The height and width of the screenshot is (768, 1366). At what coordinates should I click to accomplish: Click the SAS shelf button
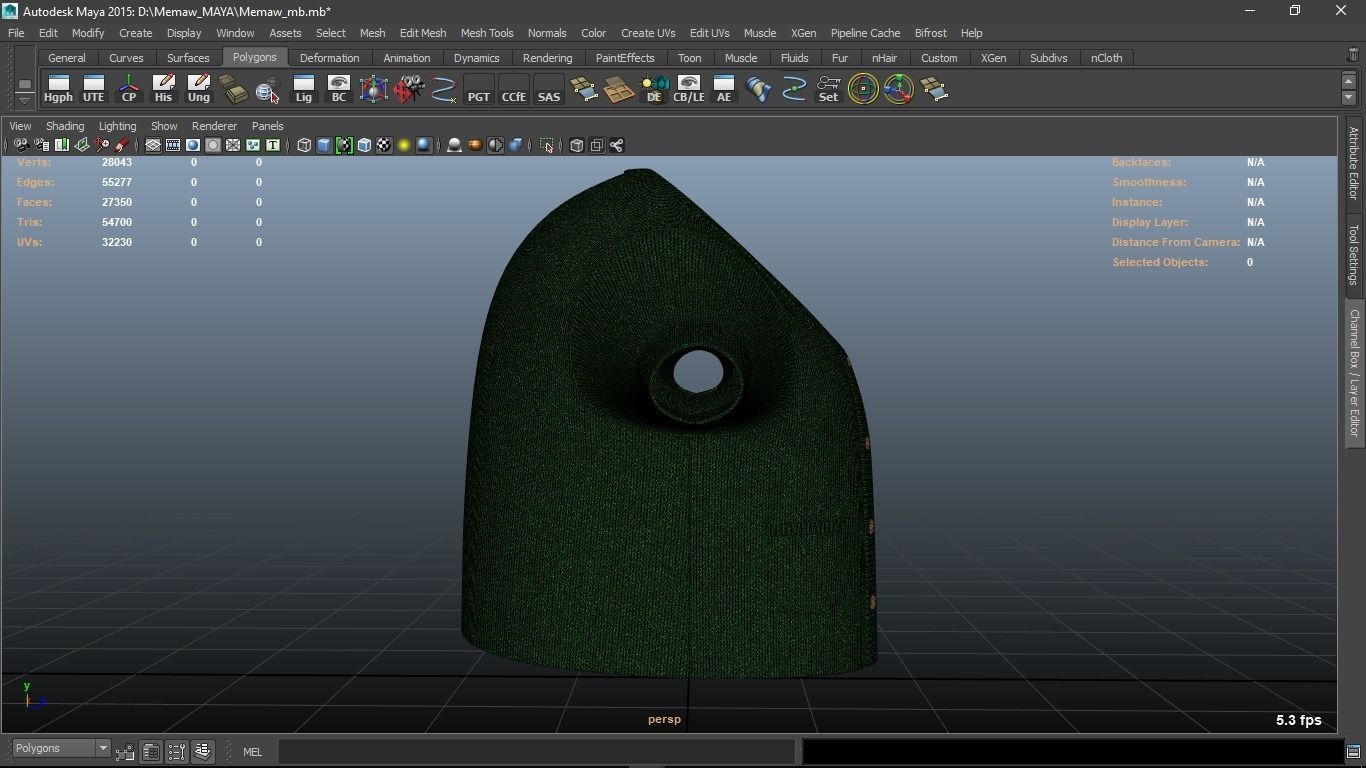[548, 89]
